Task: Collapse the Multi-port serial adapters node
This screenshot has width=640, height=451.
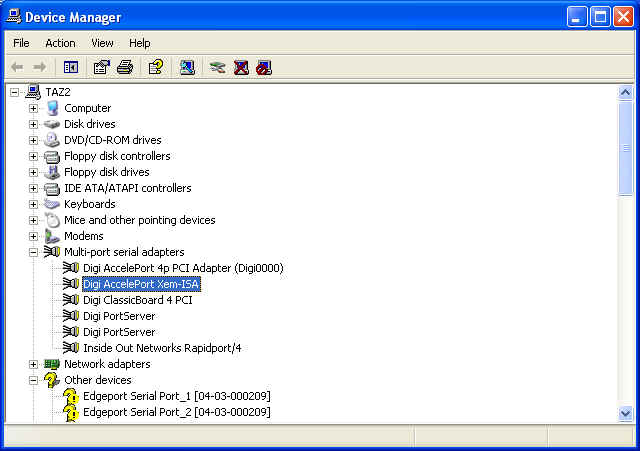Action: [x=33, y=252]
